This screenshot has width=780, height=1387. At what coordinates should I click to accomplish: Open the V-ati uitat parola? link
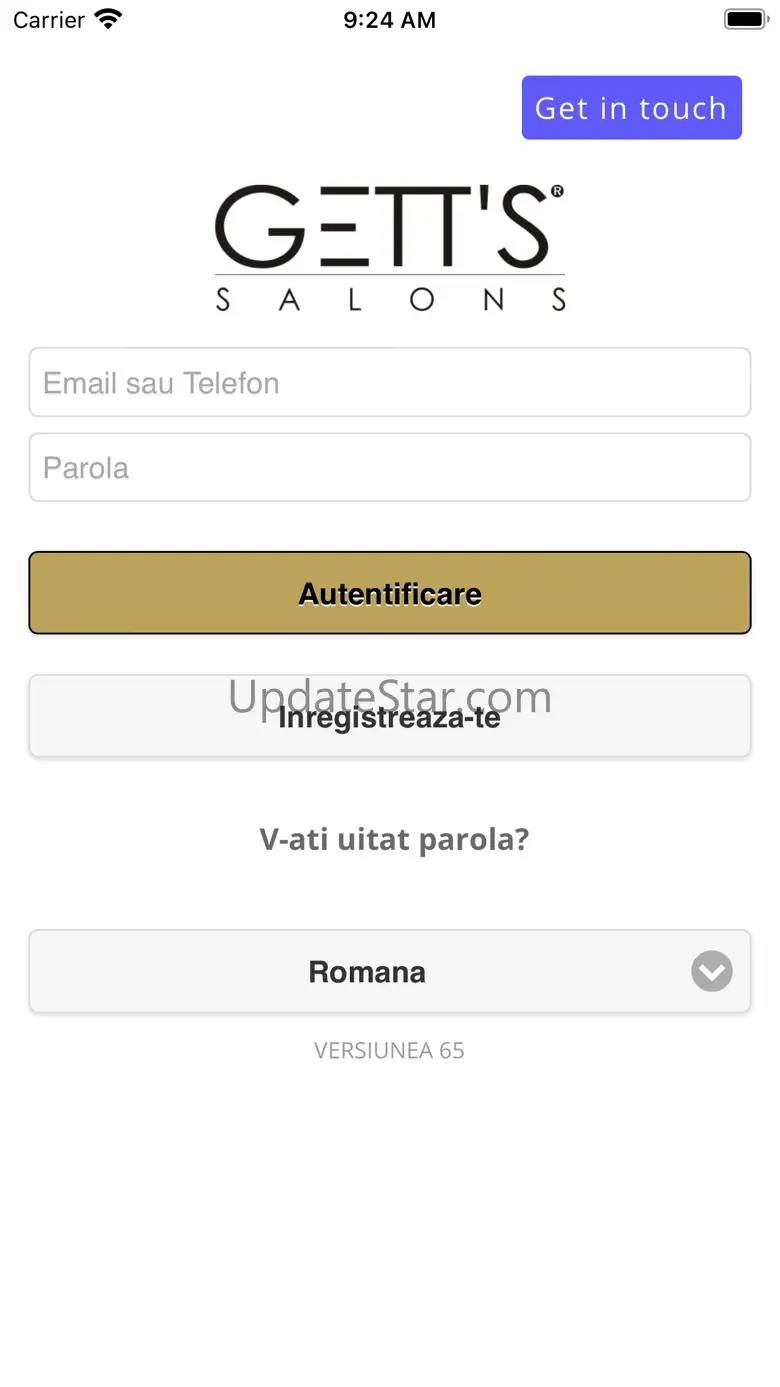394,839
